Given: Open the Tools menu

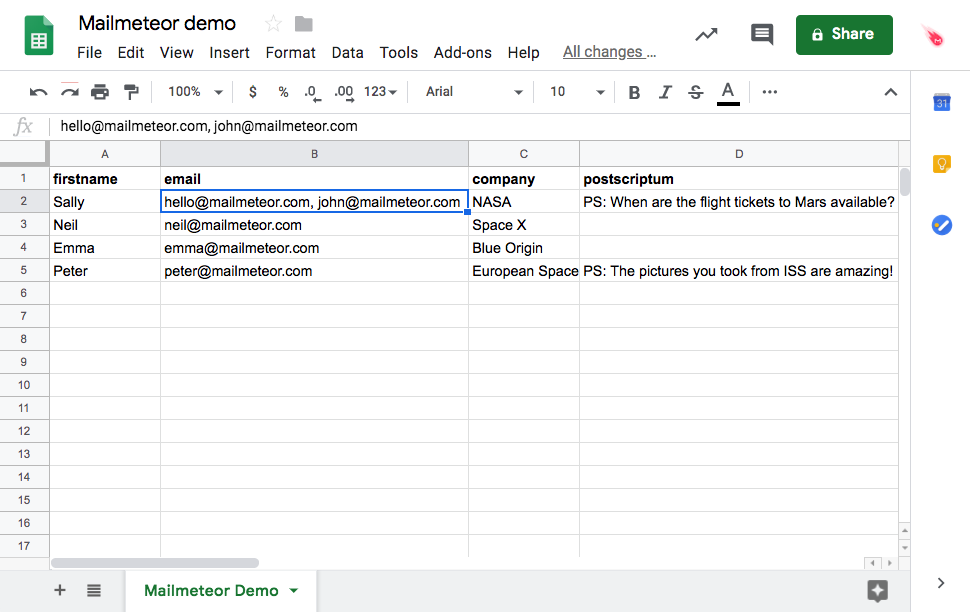Looking at the screenshot, I should coord(398,53).
